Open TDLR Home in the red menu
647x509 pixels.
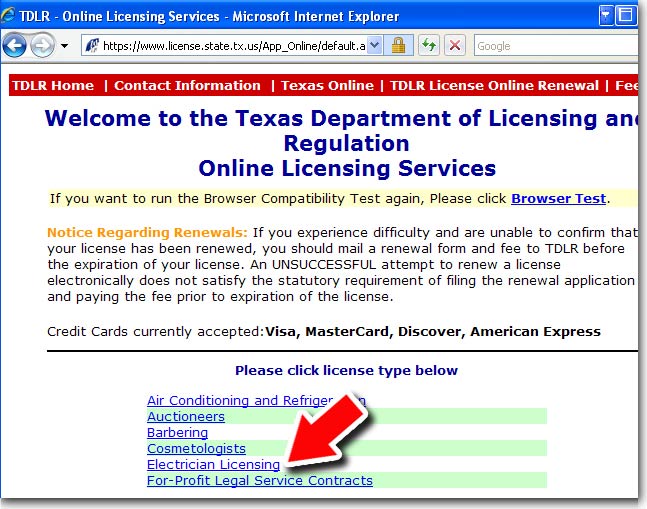[53, 85]
